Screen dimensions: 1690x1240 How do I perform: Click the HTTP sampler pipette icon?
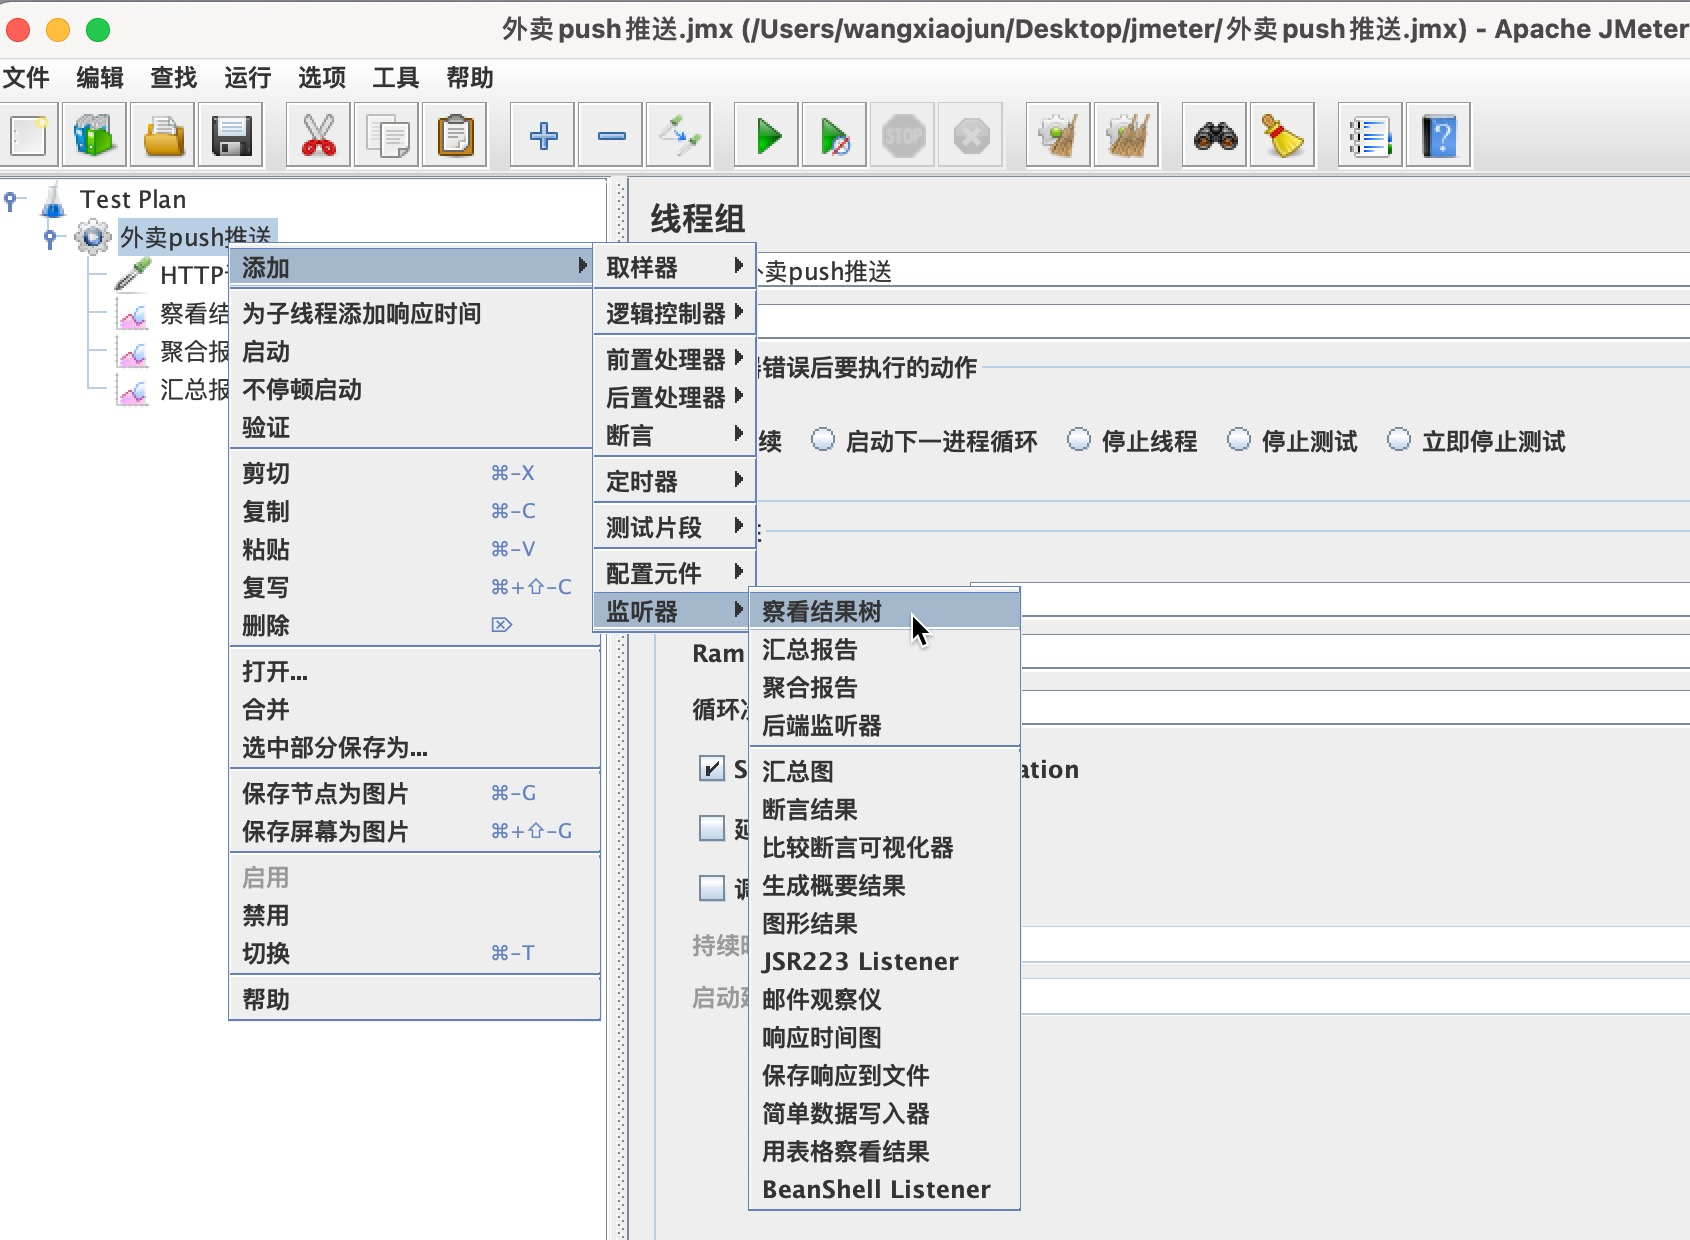[133, 274]
